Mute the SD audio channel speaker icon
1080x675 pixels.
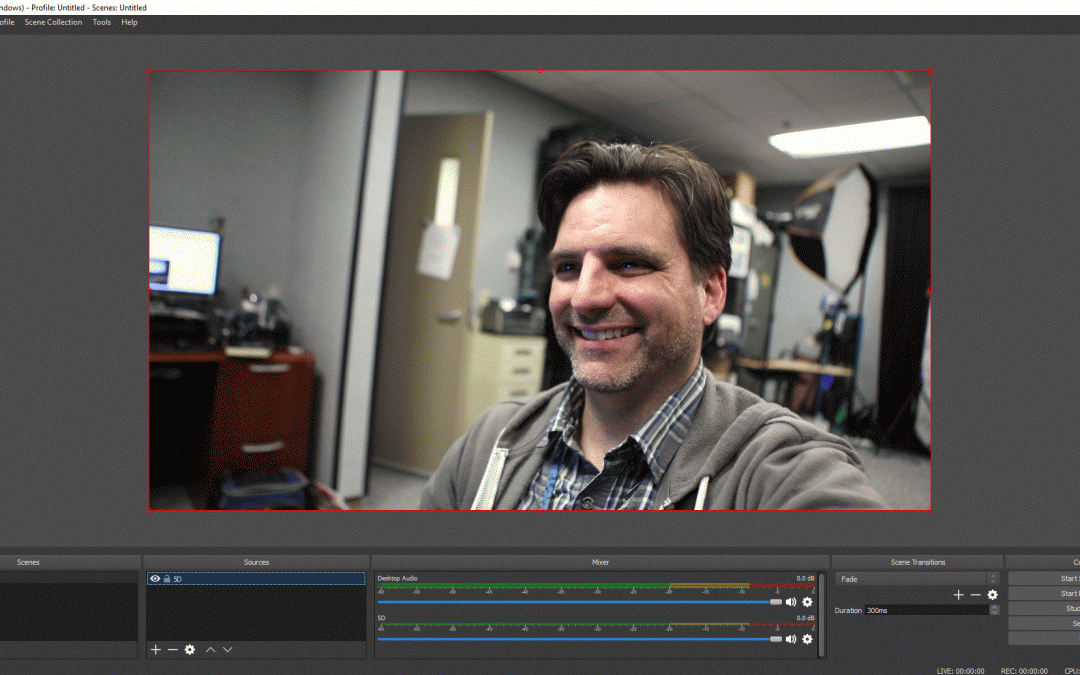(x=791, y=639)
